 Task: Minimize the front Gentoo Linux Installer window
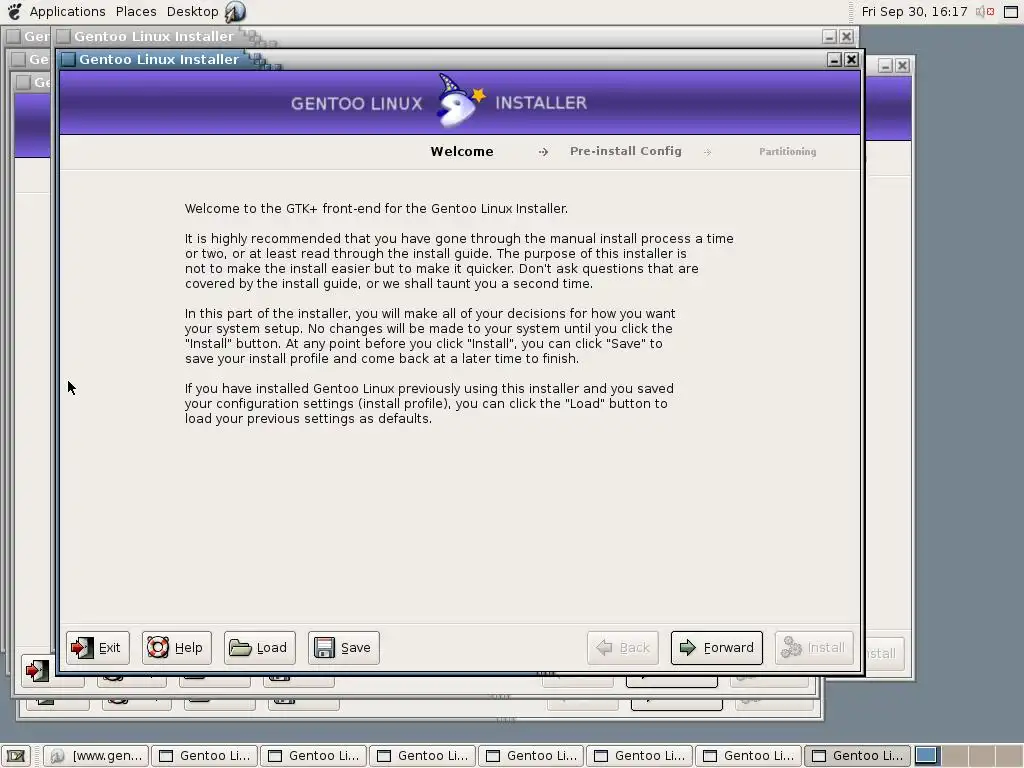point(834,59)
